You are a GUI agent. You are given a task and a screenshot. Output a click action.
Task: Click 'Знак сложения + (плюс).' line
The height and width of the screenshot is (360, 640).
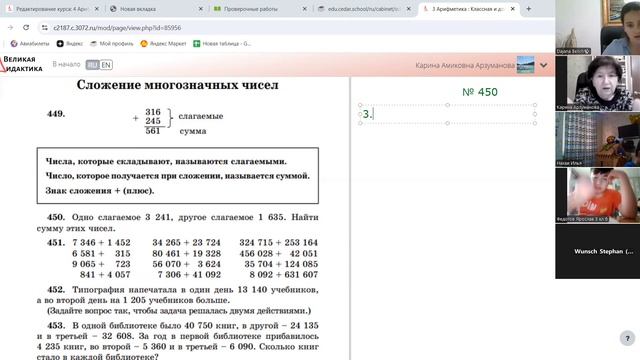click(100, 191)
